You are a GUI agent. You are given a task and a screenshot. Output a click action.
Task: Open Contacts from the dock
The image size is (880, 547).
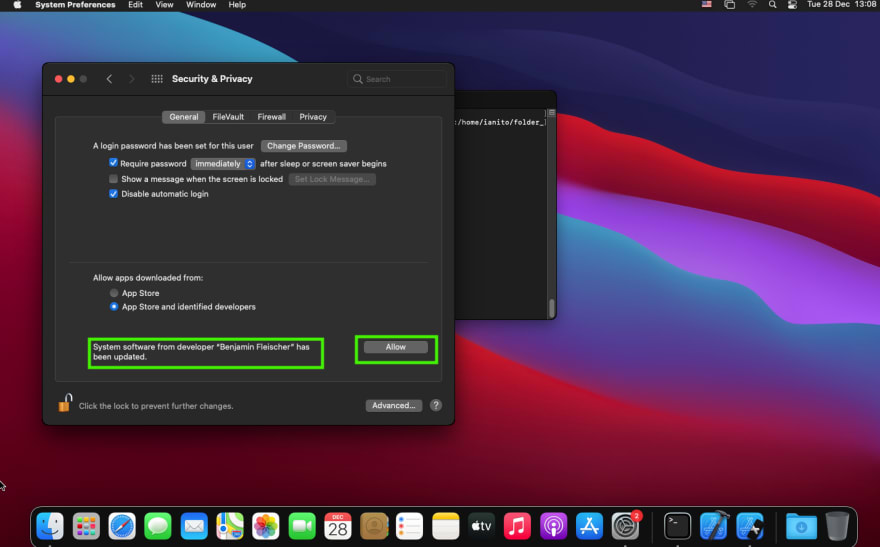click(374, 526)
